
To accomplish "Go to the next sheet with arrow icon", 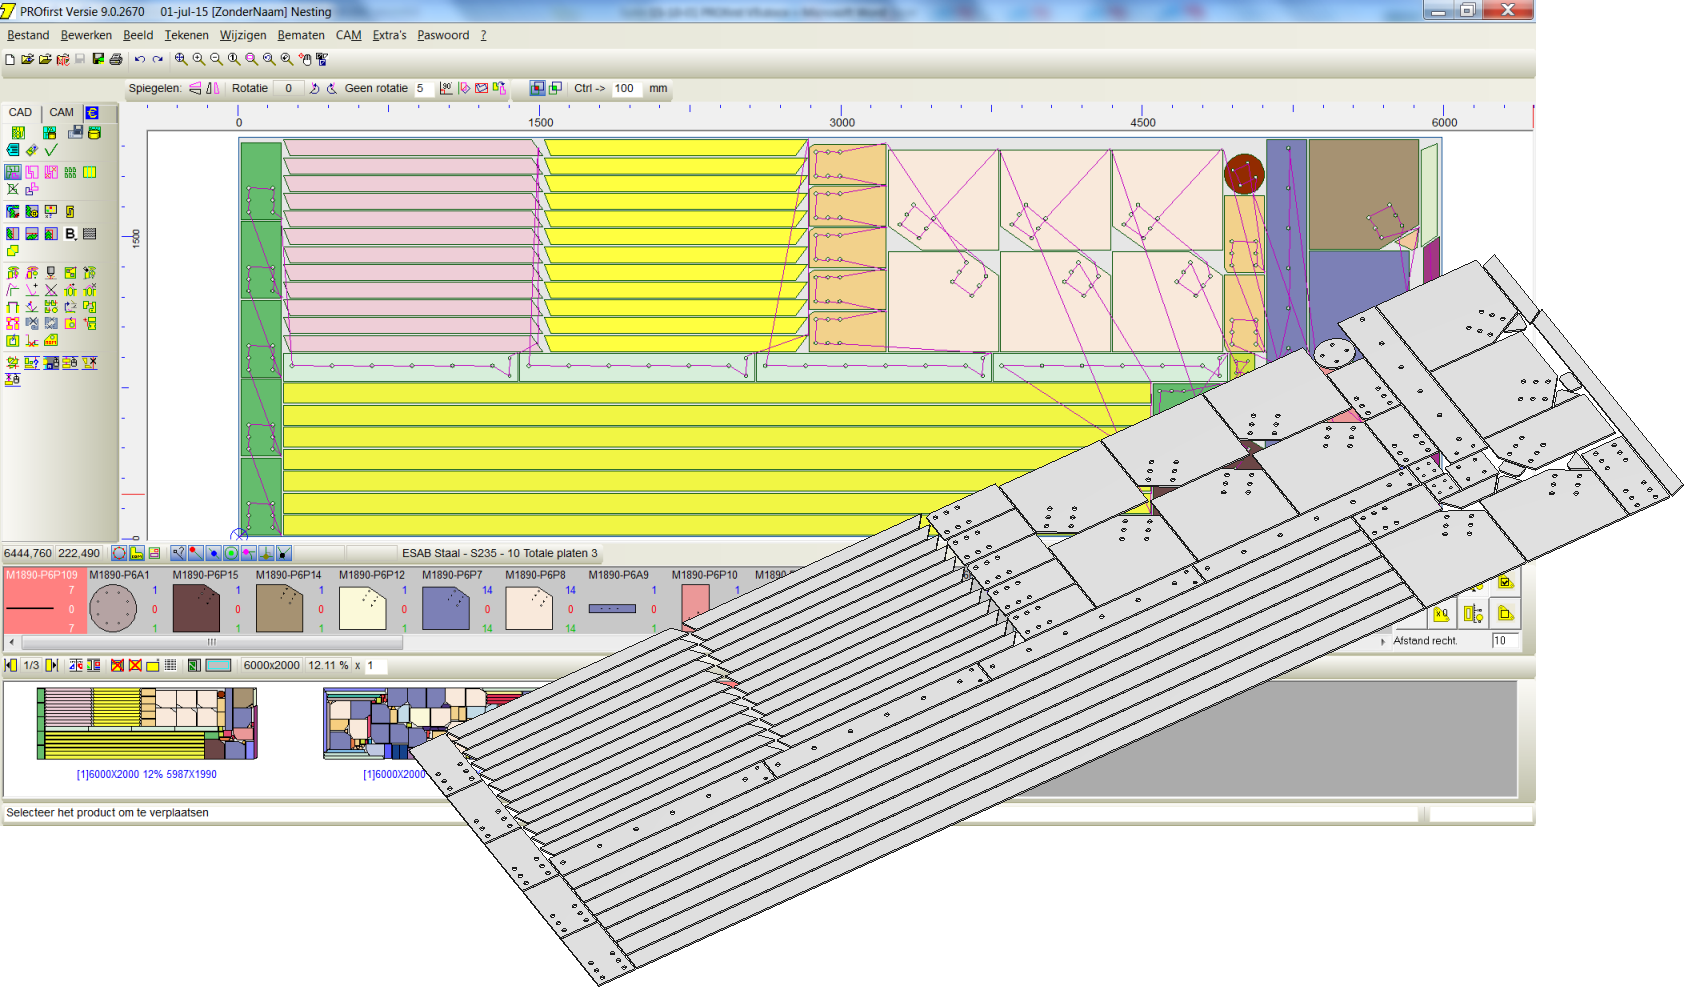I will [x=51, y=665].
